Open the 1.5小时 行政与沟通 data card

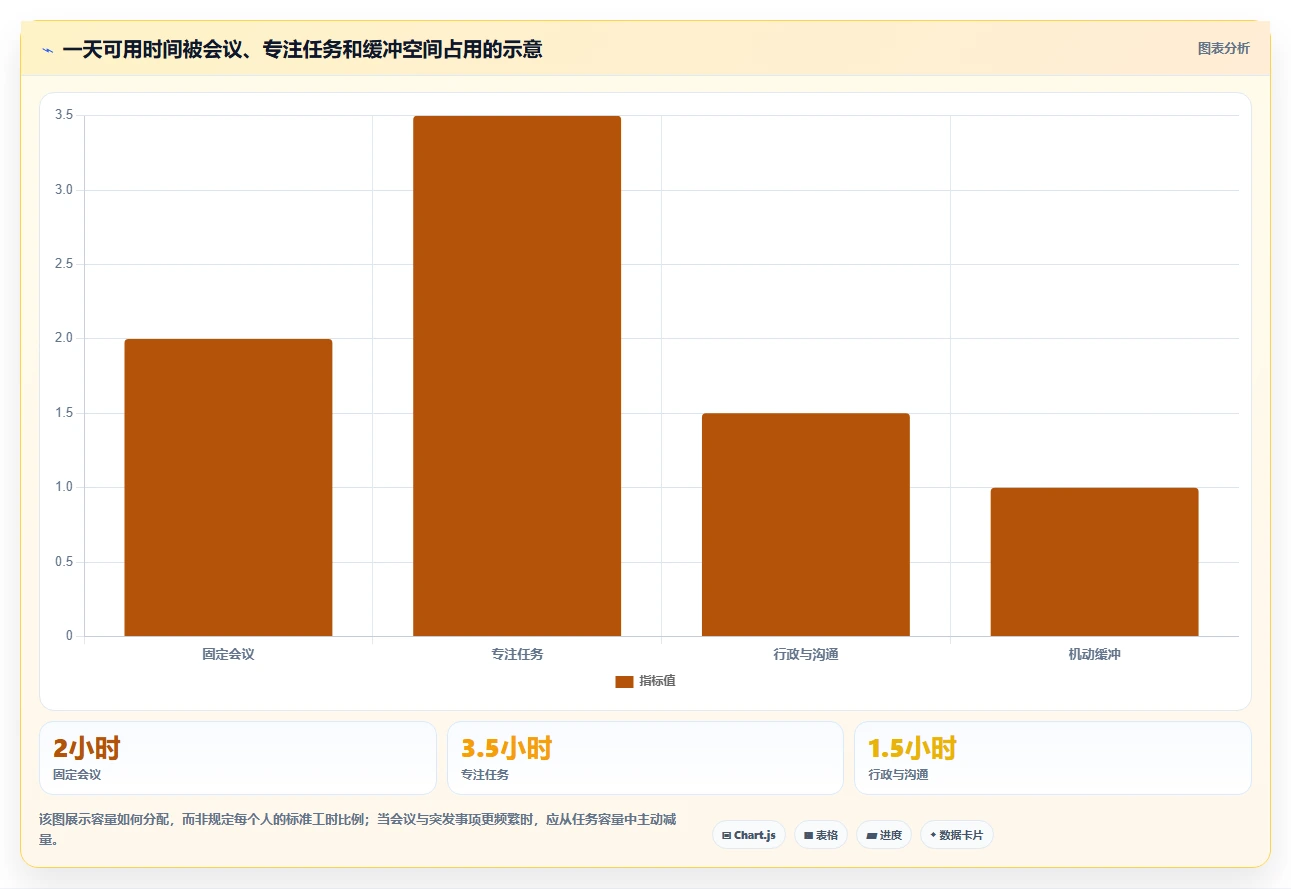[x=1053, y=758]
